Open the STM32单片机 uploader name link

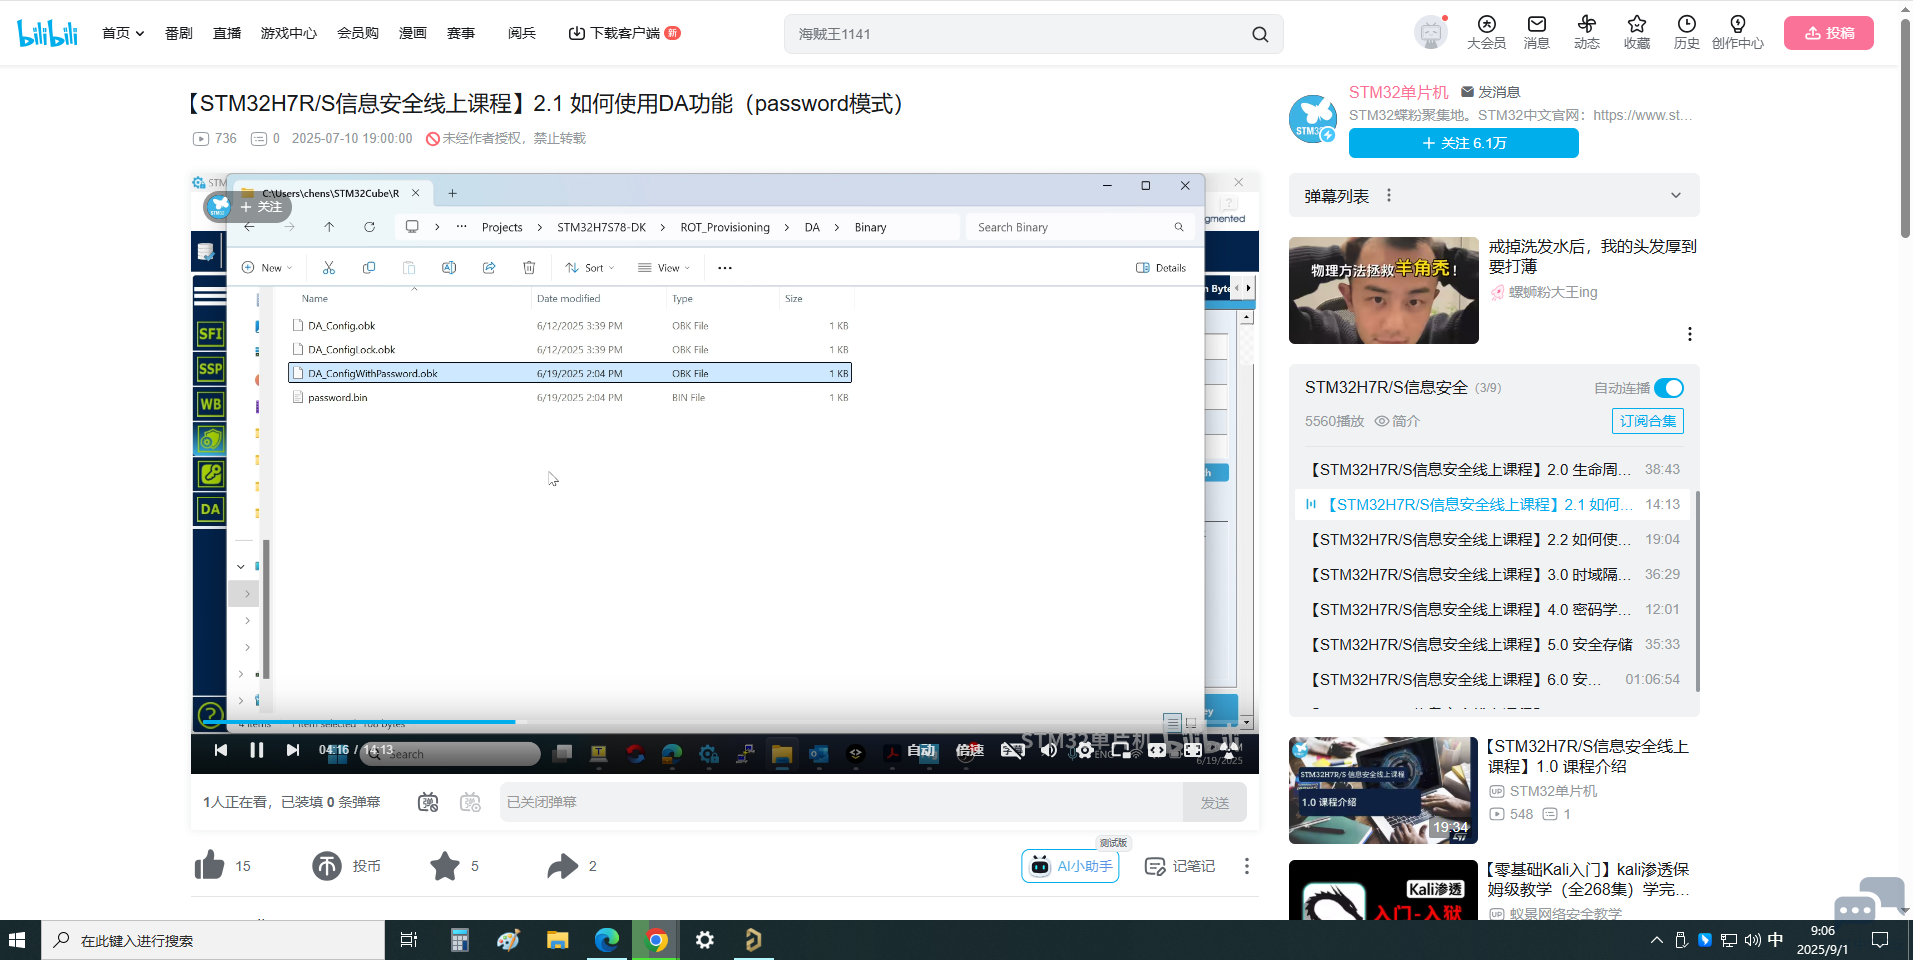tap(1398, 92)
